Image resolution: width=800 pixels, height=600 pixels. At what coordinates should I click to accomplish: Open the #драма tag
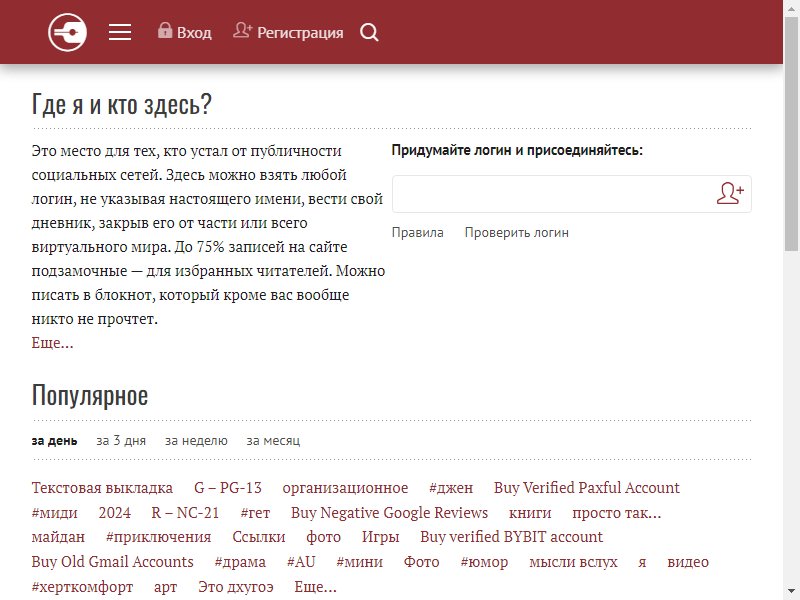(240, 562)
